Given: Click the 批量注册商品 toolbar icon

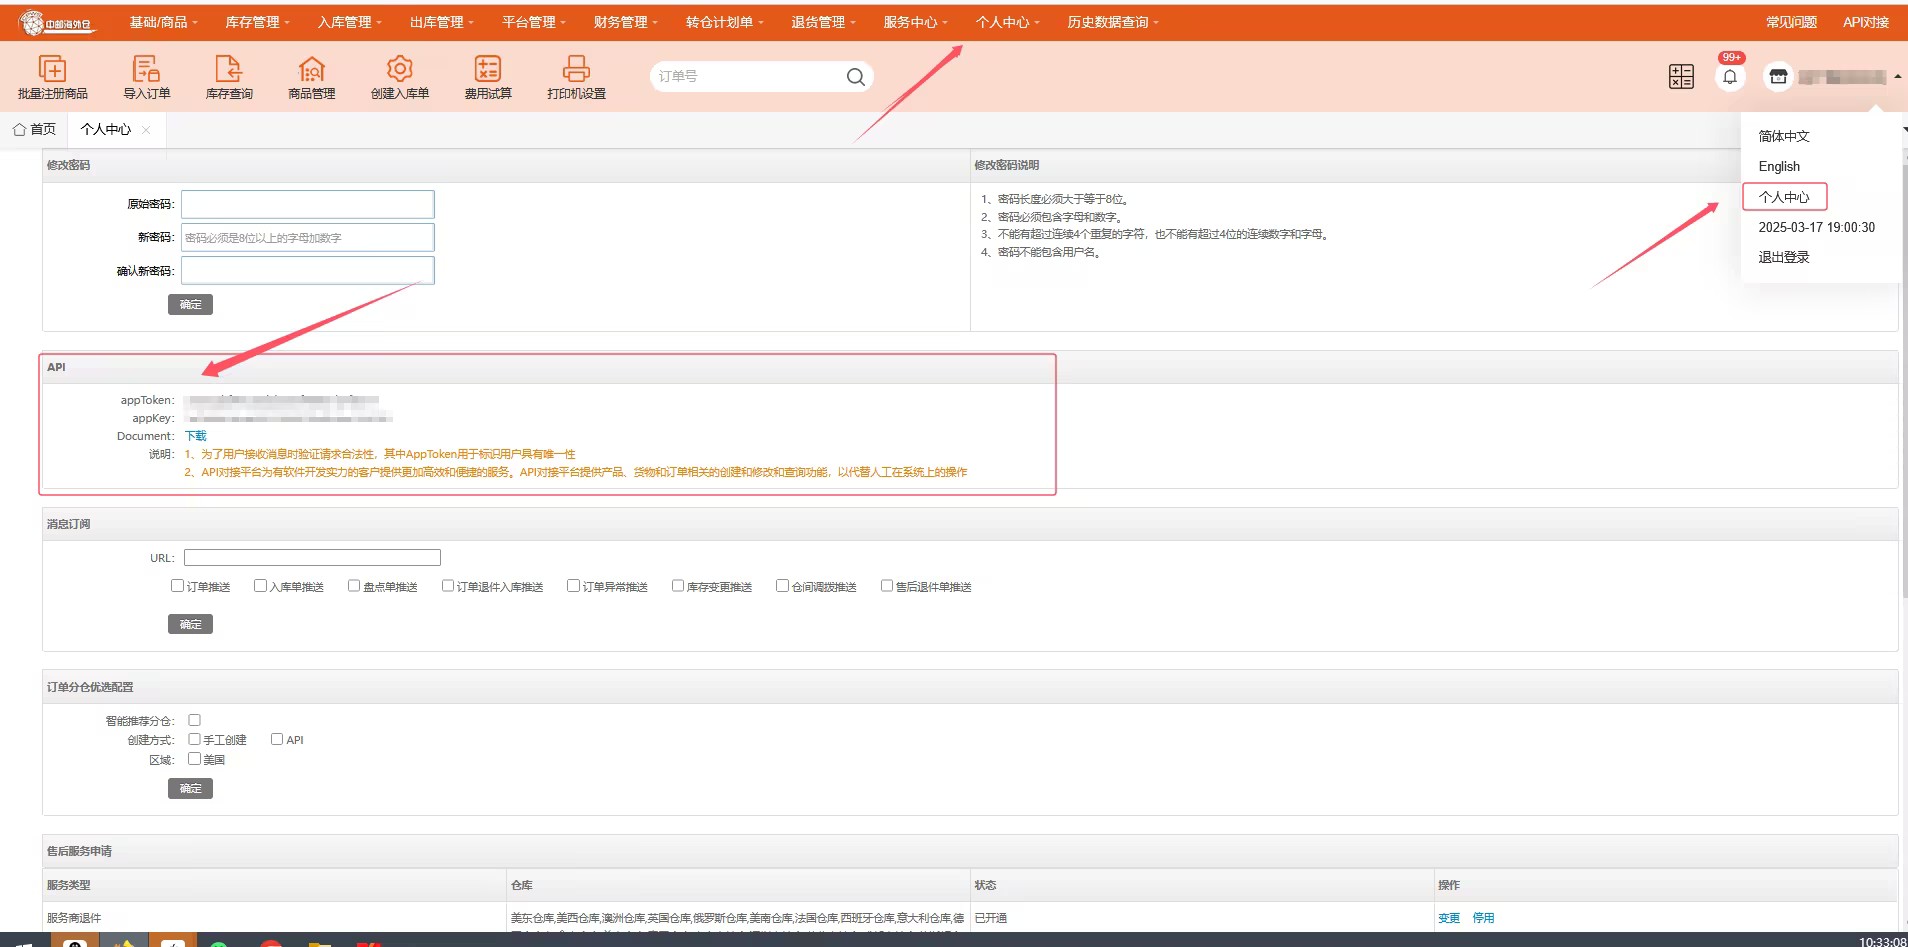Looking at the screenshot, I should click(x=52, y=69).
